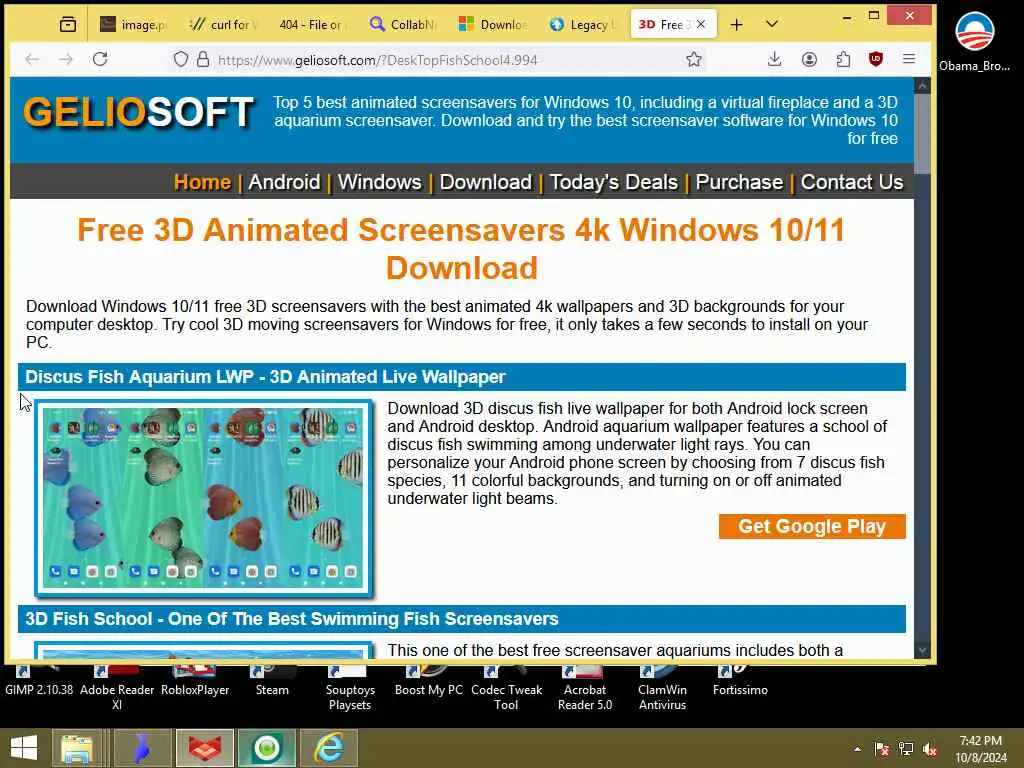This screenshot has width=1024, height=768.
Task: Open the Souptoys Playsets desktop shortcut
Action: [350, 688]
